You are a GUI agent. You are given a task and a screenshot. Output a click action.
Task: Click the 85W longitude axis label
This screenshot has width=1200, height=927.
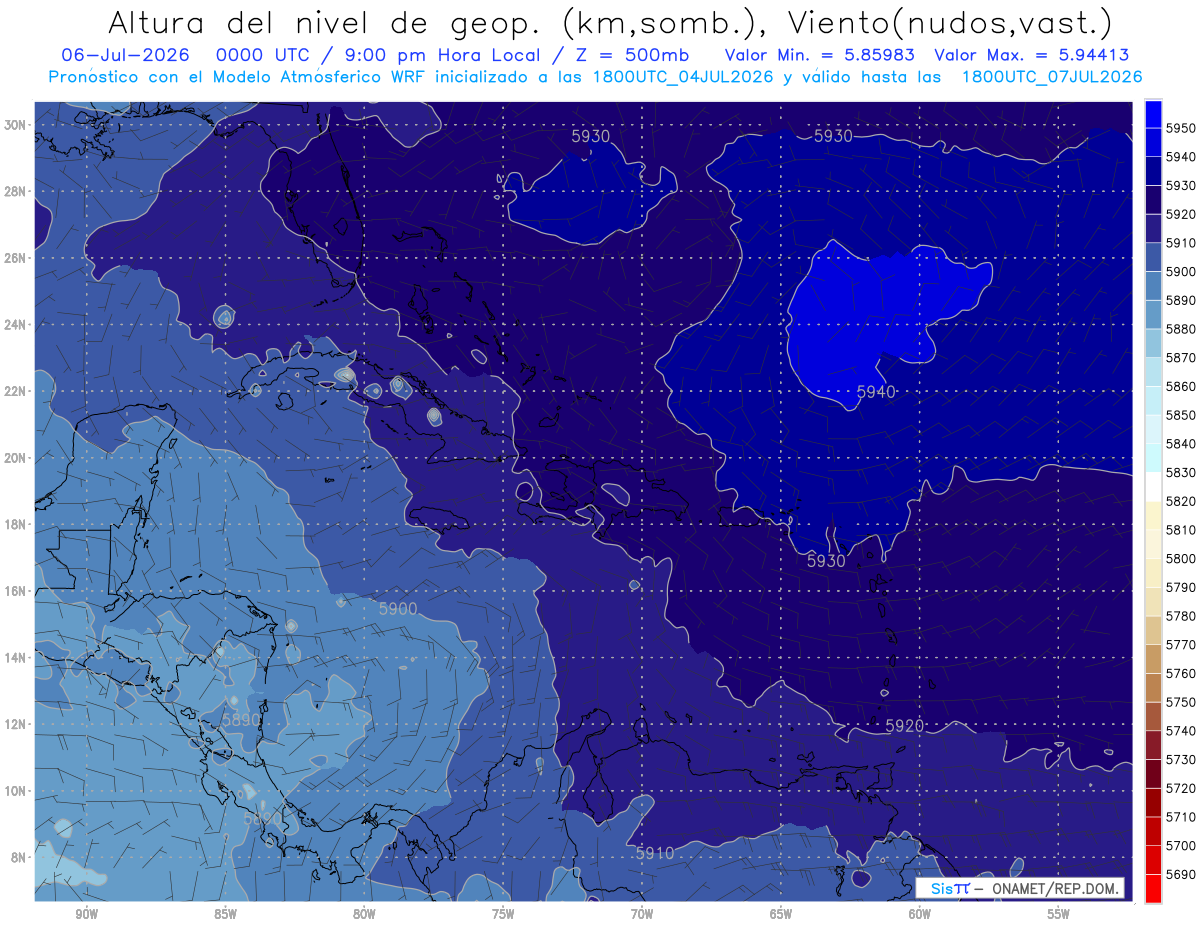pyautogui.click(x=225, y=914)
